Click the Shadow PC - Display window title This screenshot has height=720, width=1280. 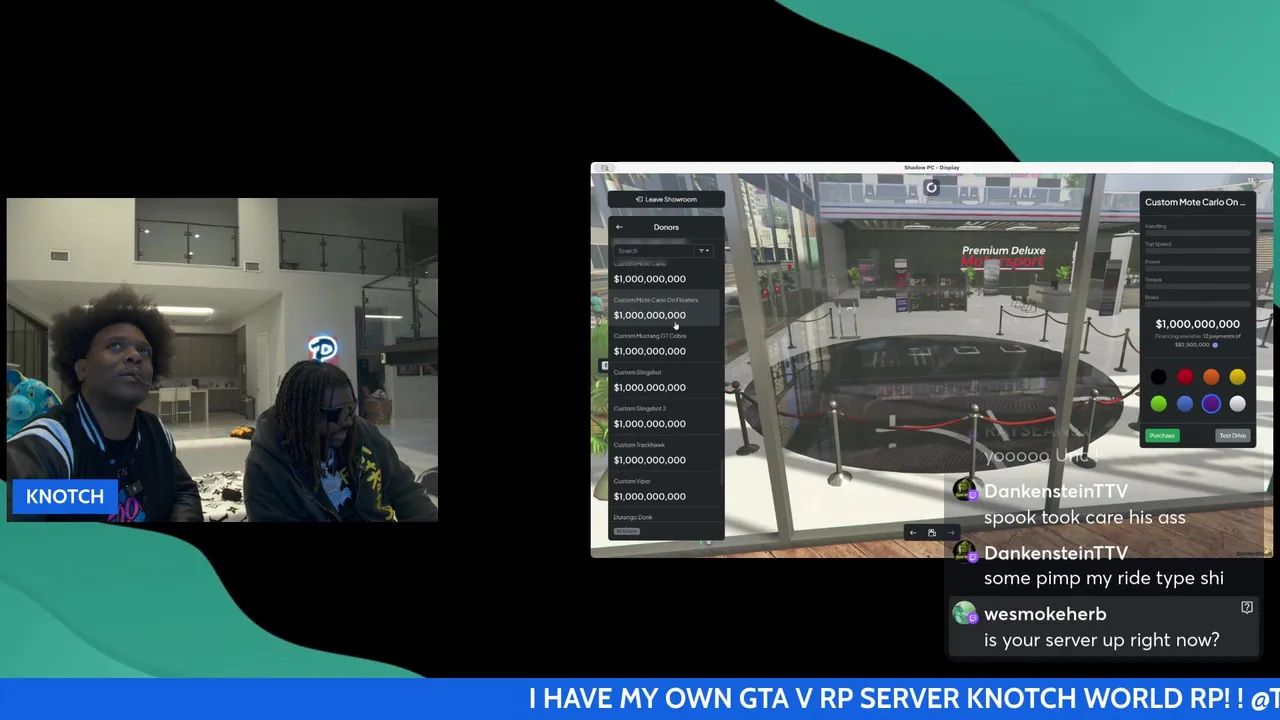[932, 167]
